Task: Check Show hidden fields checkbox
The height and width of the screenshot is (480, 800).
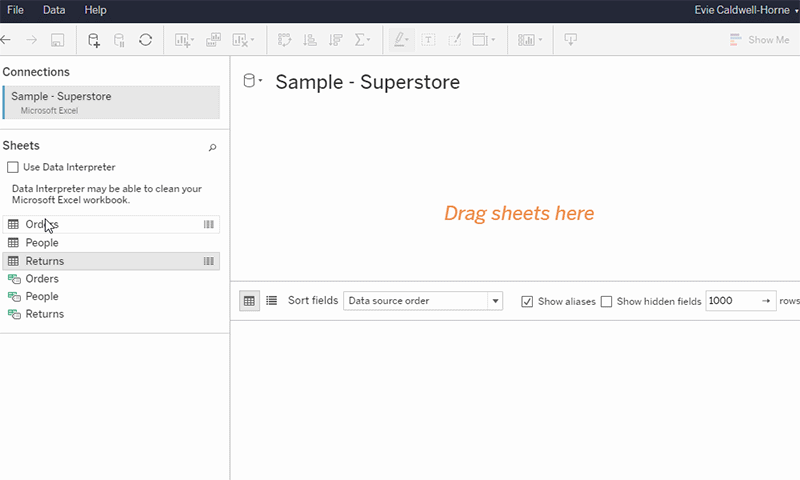Action: (606, 301)
